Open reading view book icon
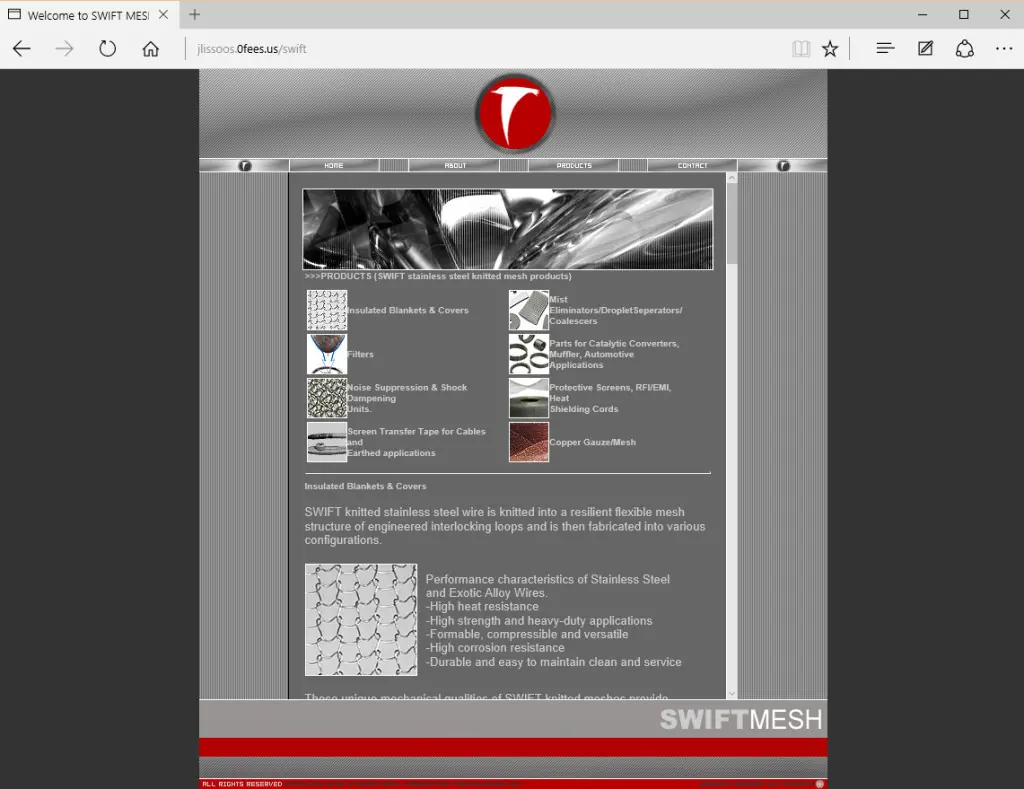 pos(801,48)
